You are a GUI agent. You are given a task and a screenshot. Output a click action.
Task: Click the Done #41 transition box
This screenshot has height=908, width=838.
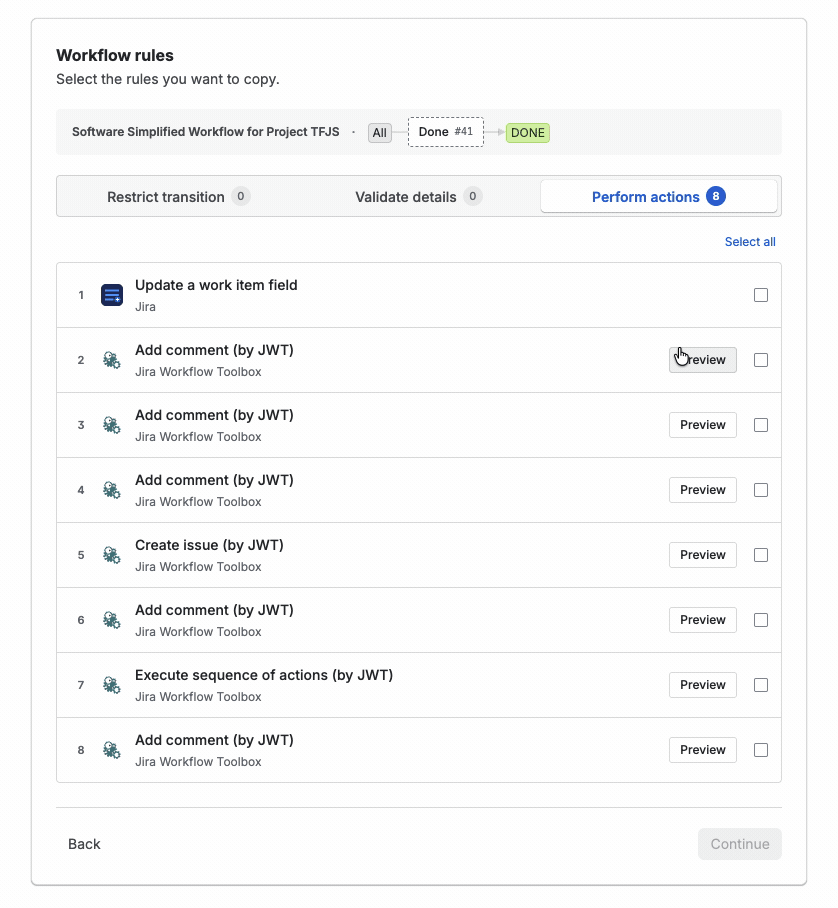coord(445,132)
